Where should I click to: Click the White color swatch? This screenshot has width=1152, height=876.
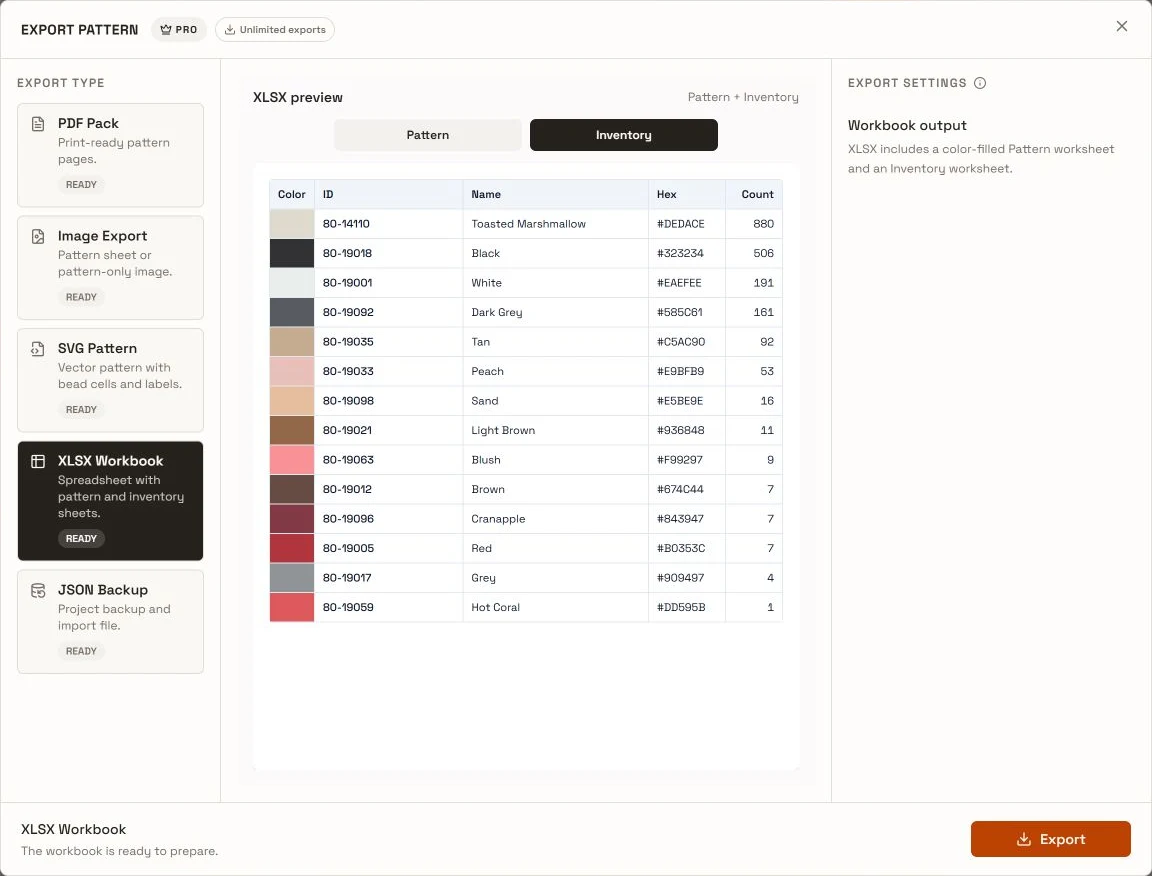[x=292, y=283]
